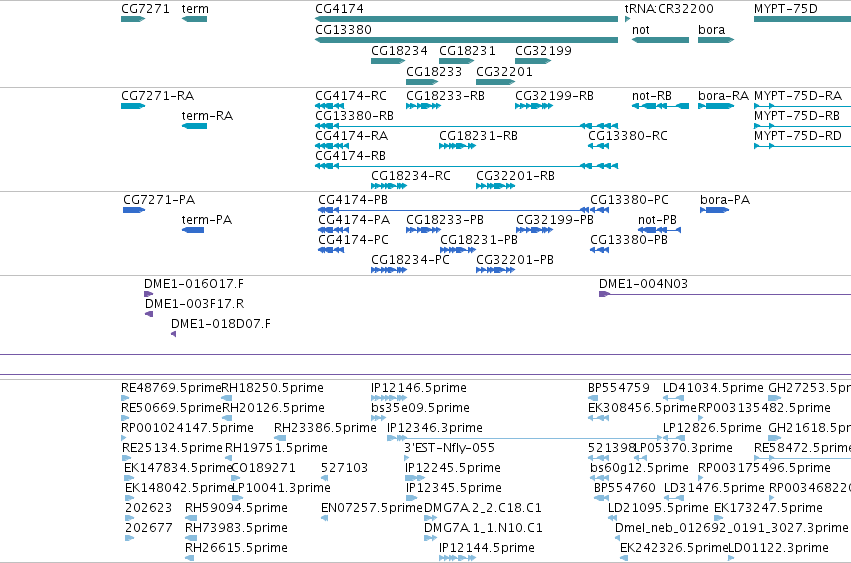The image size is (851, 563).
Task: Click EST IP12144.5prime
Action: [457, 558]
